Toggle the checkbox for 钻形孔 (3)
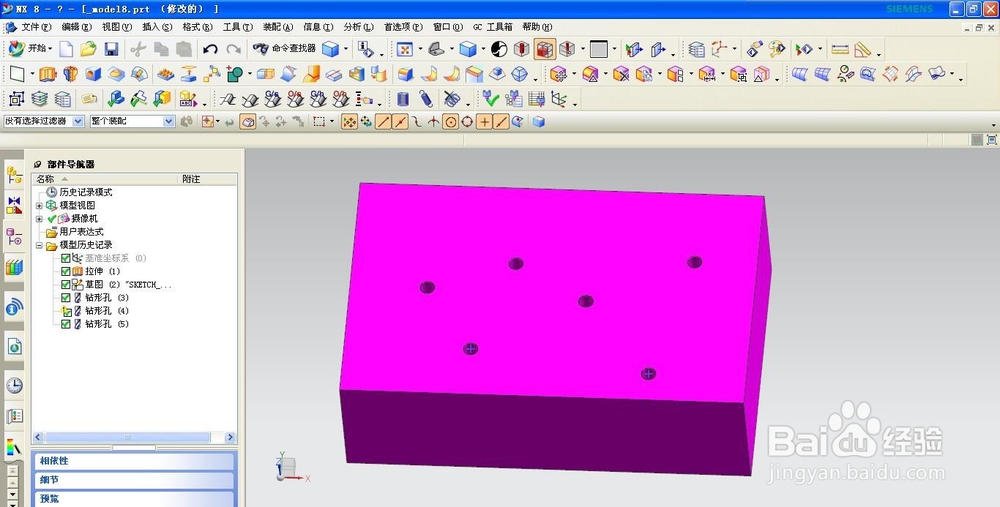 tap(66, 298)
